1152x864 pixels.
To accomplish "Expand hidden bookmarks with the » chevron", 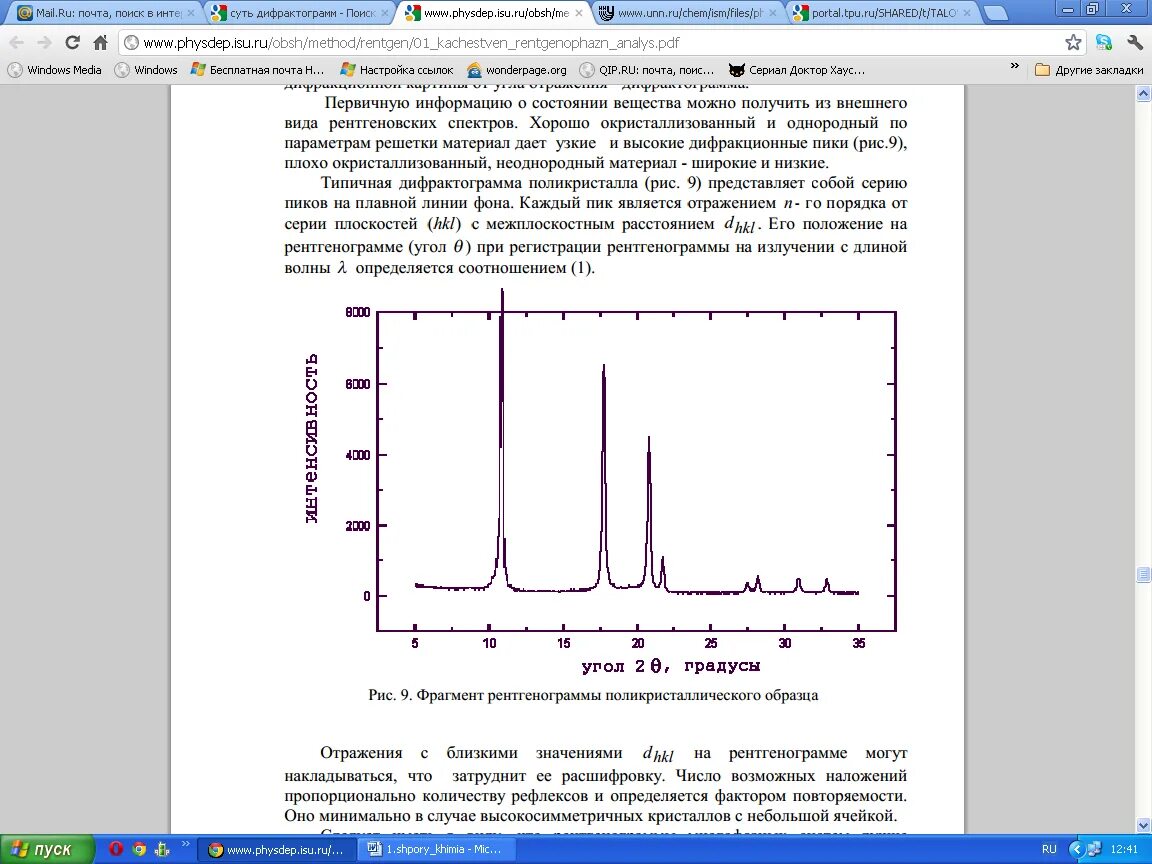I will click(1015, 67).
